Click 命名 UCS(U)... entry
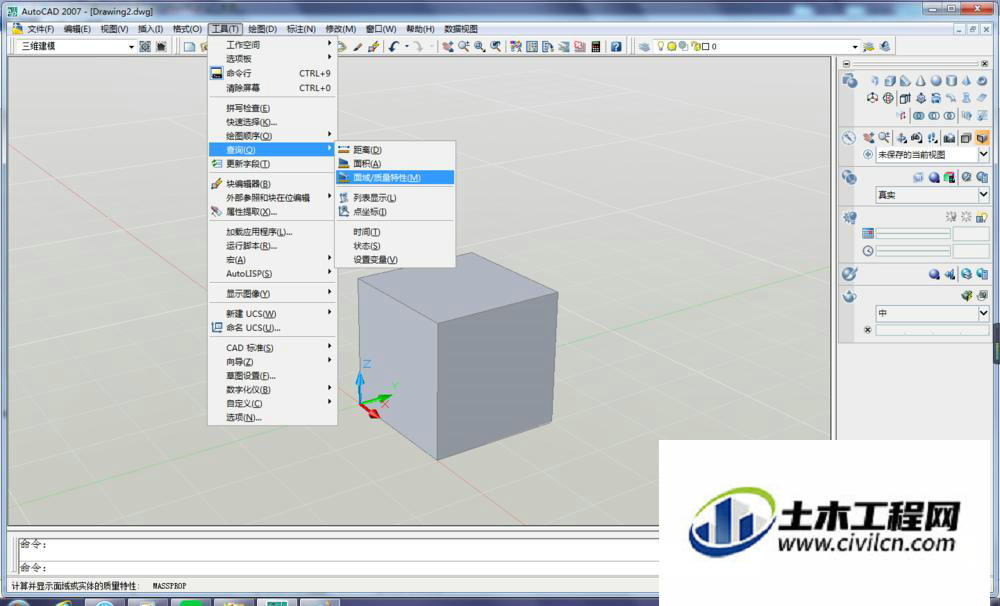The height and width of the screenshot is (606, 1000). point(272,327)
